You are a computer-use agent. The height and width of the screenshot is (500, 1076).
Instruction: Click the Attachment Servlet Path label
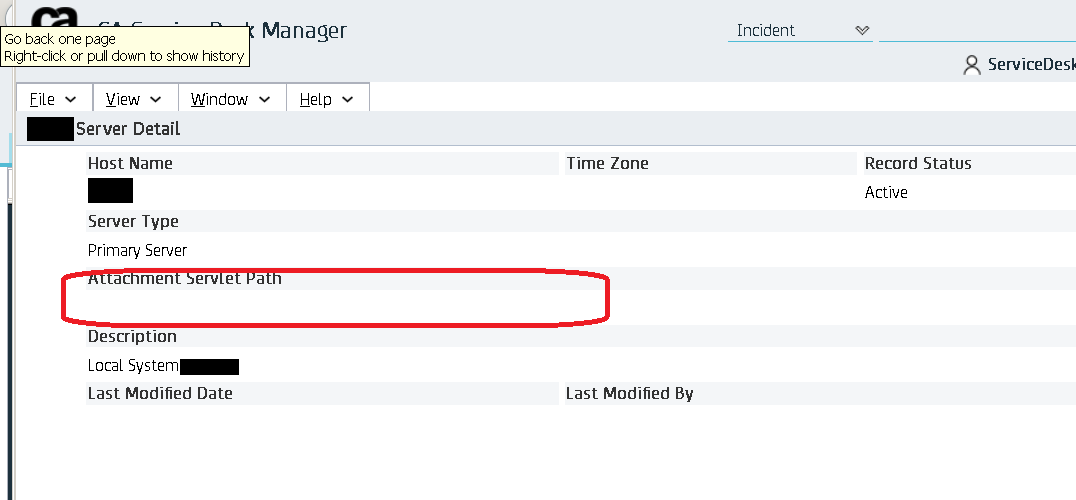pyautogui.click(x=185, y=279)
